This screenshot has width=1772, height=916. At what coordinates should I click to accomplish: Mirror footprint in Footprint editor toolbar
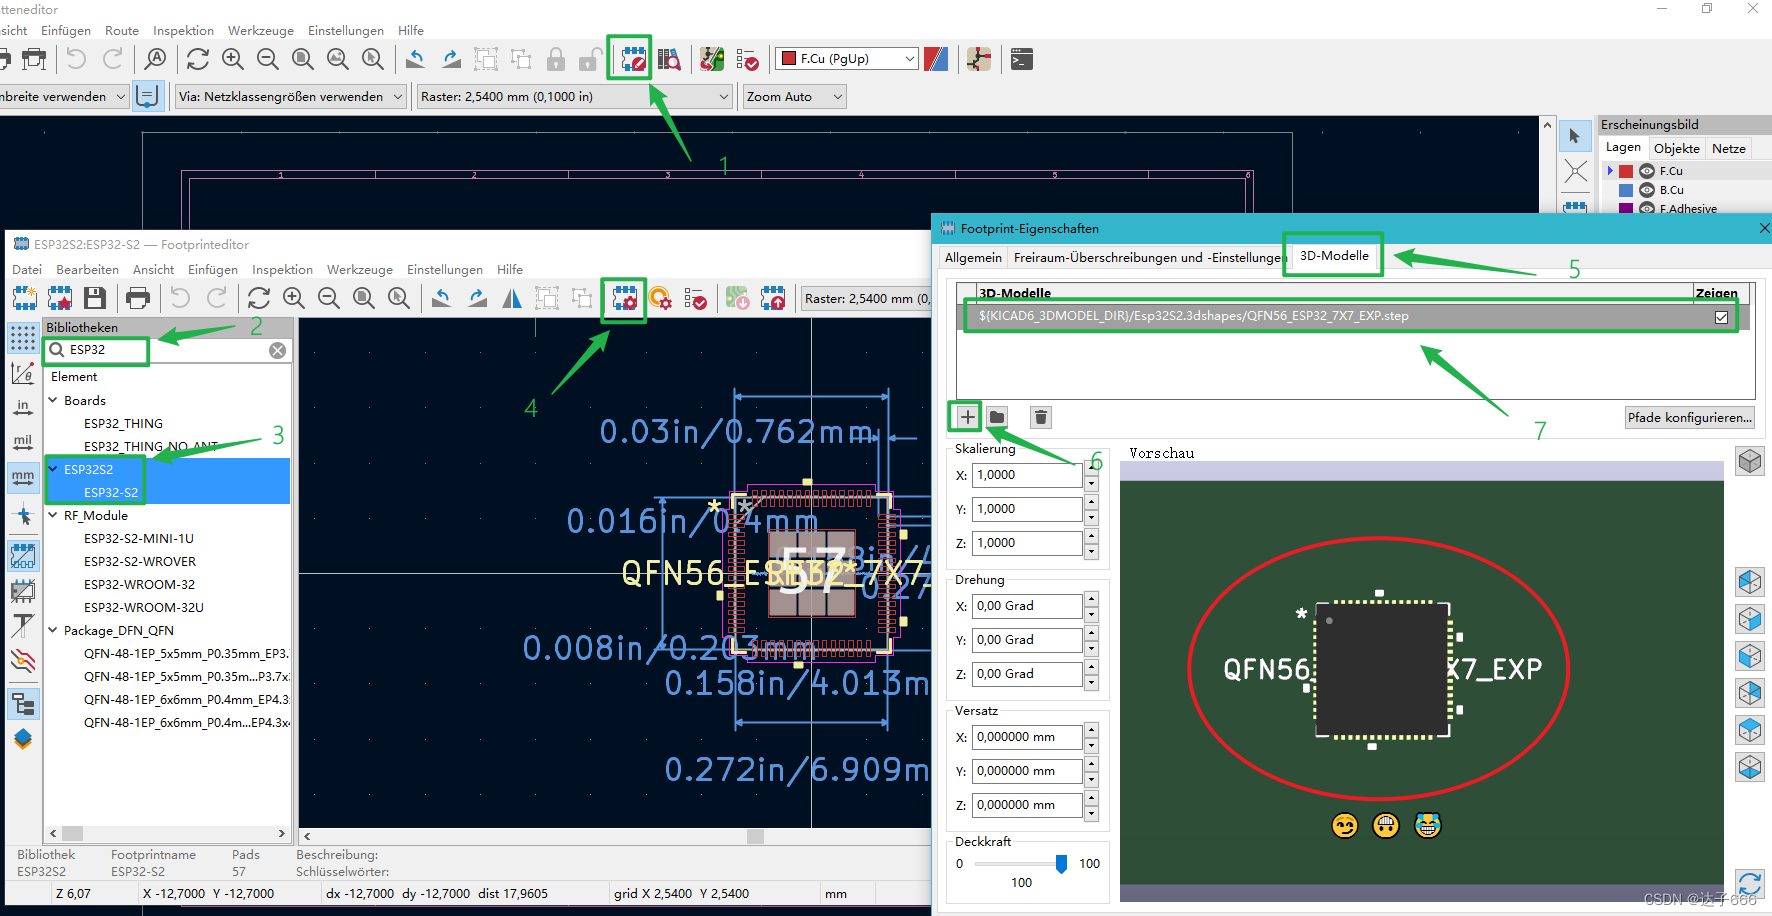coord(512,298)
